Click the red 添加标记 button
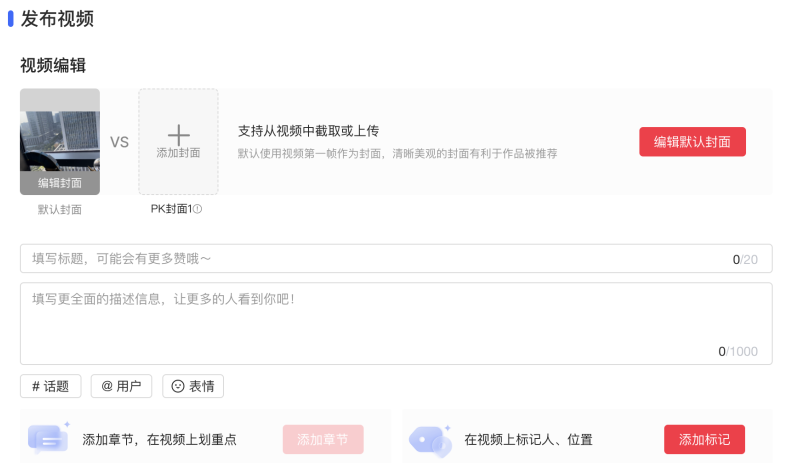Screen dimensions: 787x463 pyautogui.click(x=704, y=439)
